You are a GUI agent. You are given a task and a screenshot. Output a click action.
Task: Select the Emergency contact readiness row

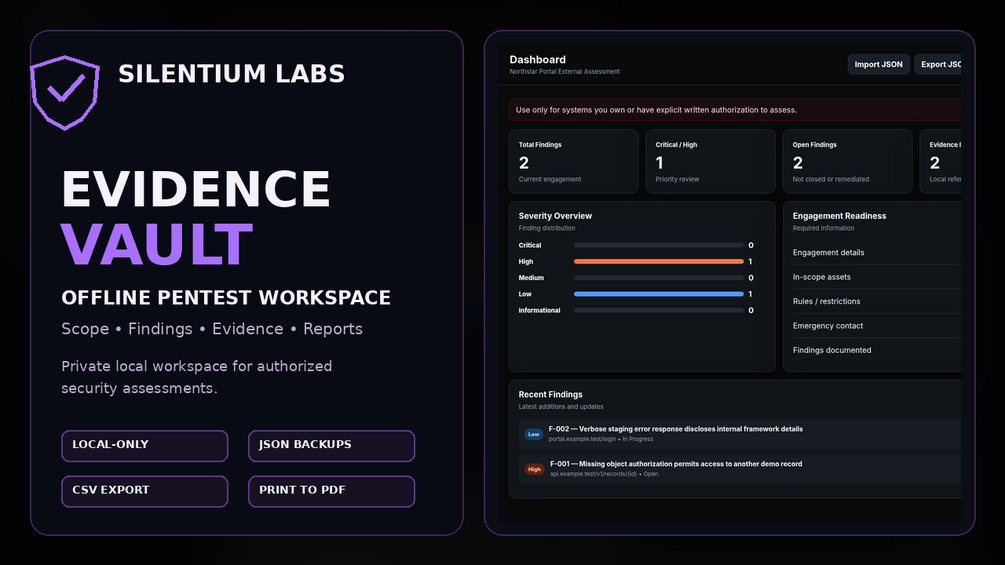coord(876,325)
